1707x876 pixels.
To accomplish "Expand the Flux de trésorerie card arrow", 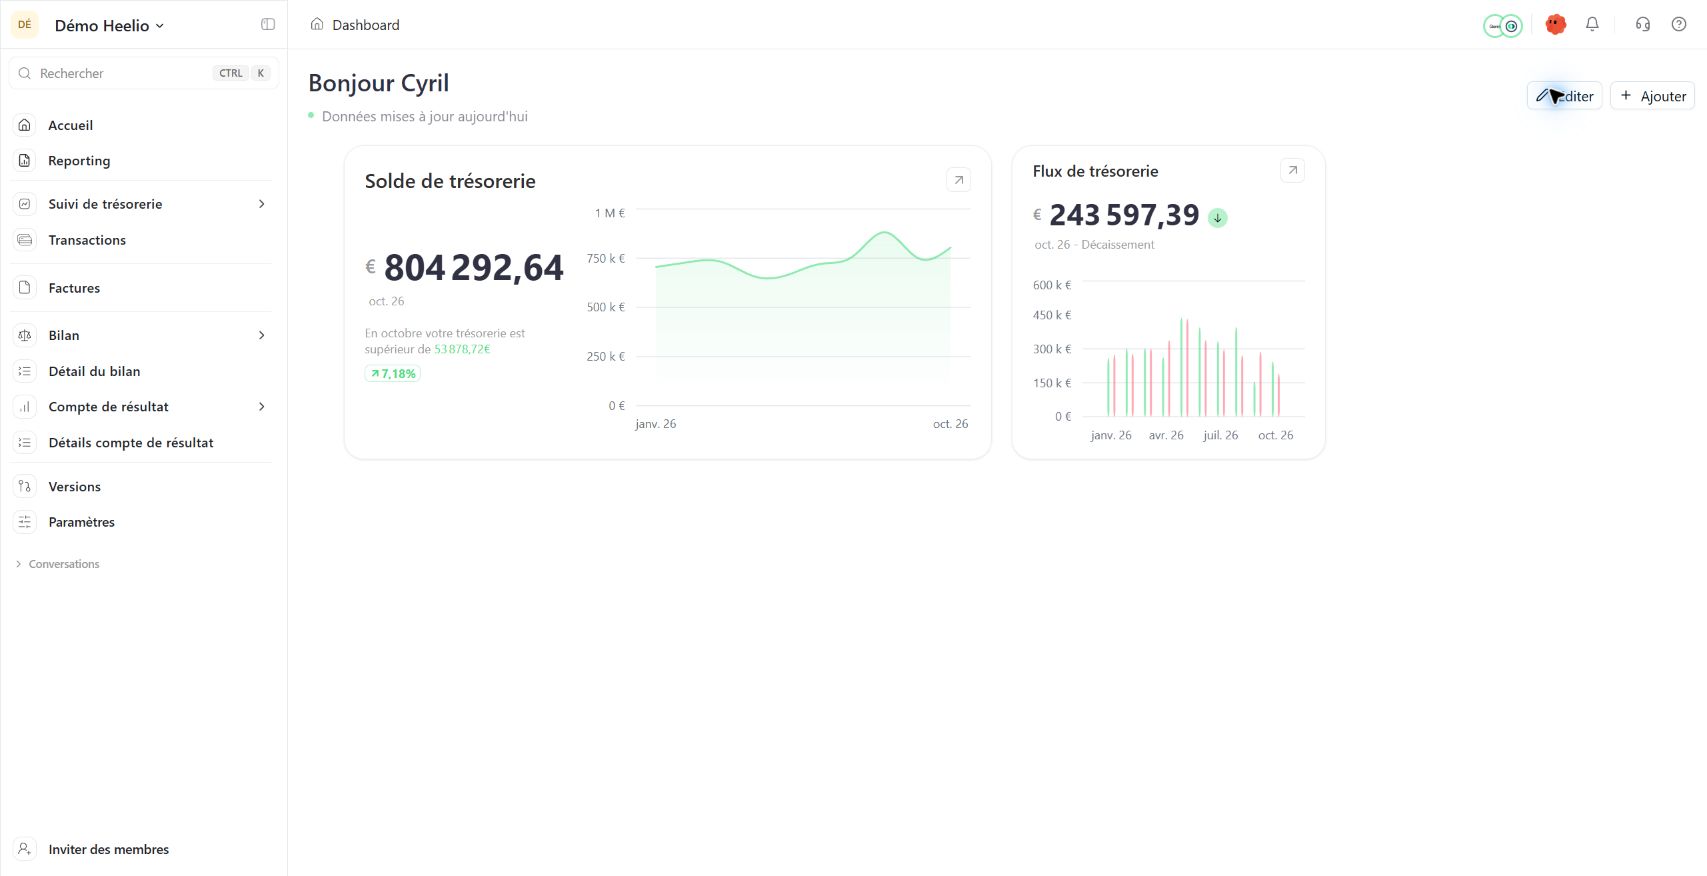I will click(x=1292, y=170).
